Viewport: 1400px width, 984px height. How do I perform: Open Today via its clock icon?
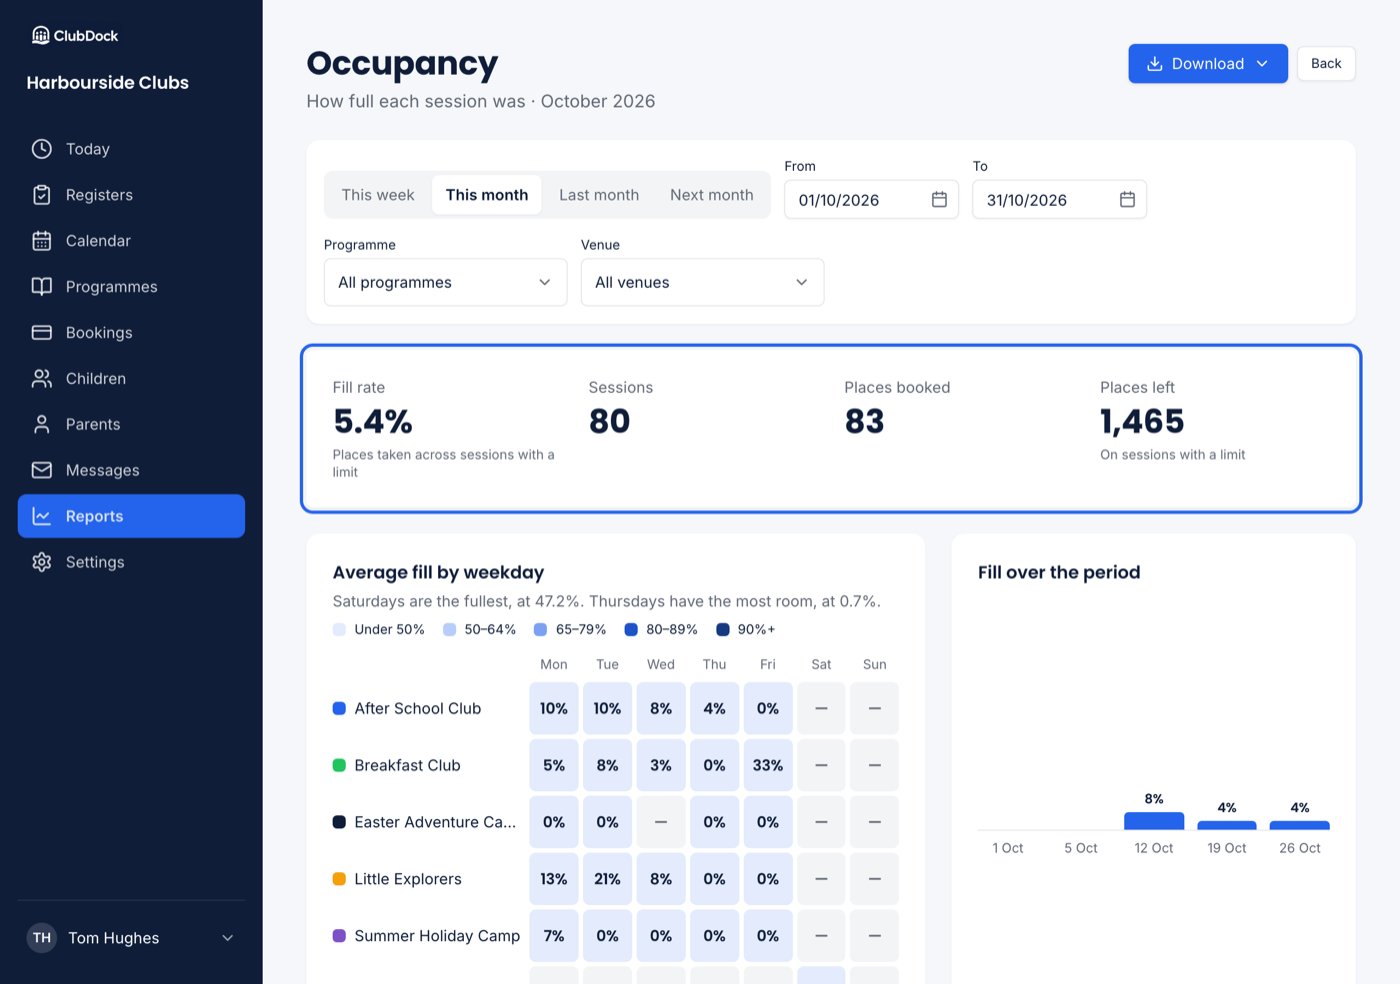click(x=42, y=149)
